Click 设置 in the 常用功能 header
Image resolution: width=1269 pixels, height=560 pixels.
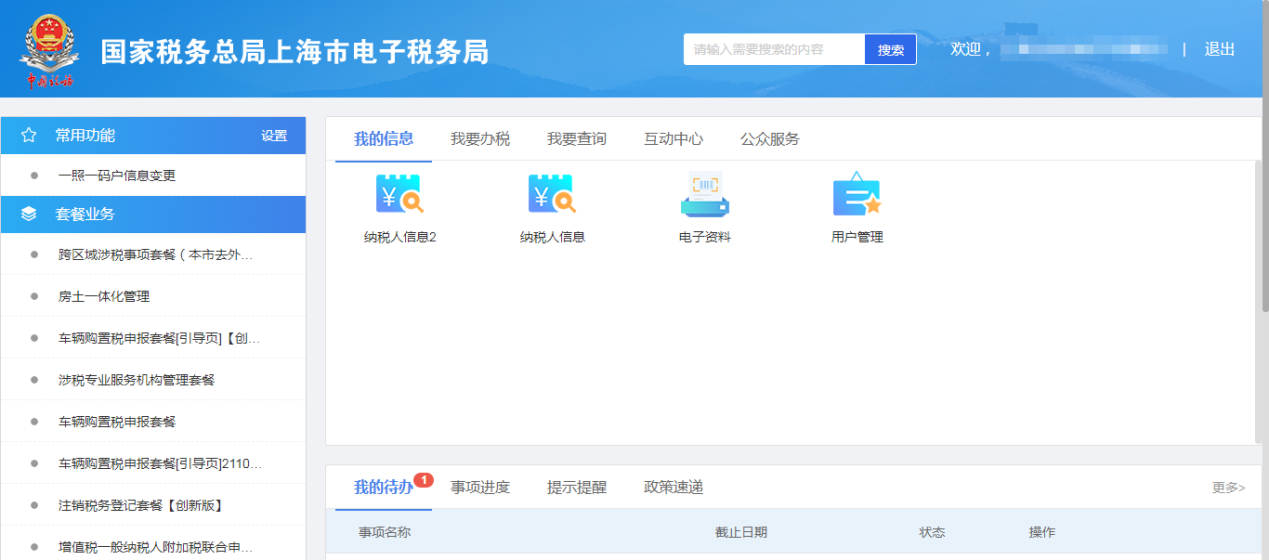pyautogui.click(x=274, y=136)
